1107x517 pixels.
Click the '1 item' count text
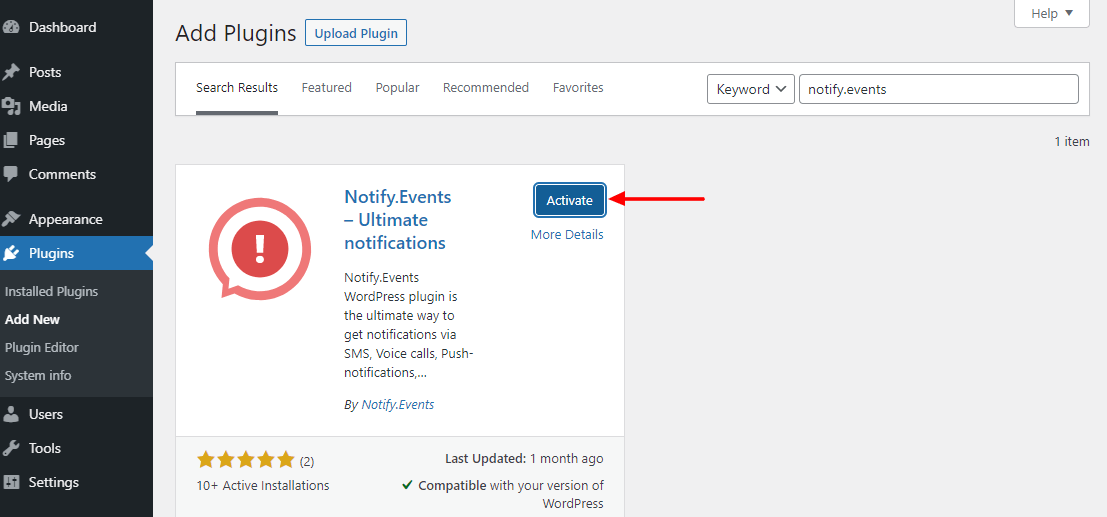click(x=1072, y=142)
